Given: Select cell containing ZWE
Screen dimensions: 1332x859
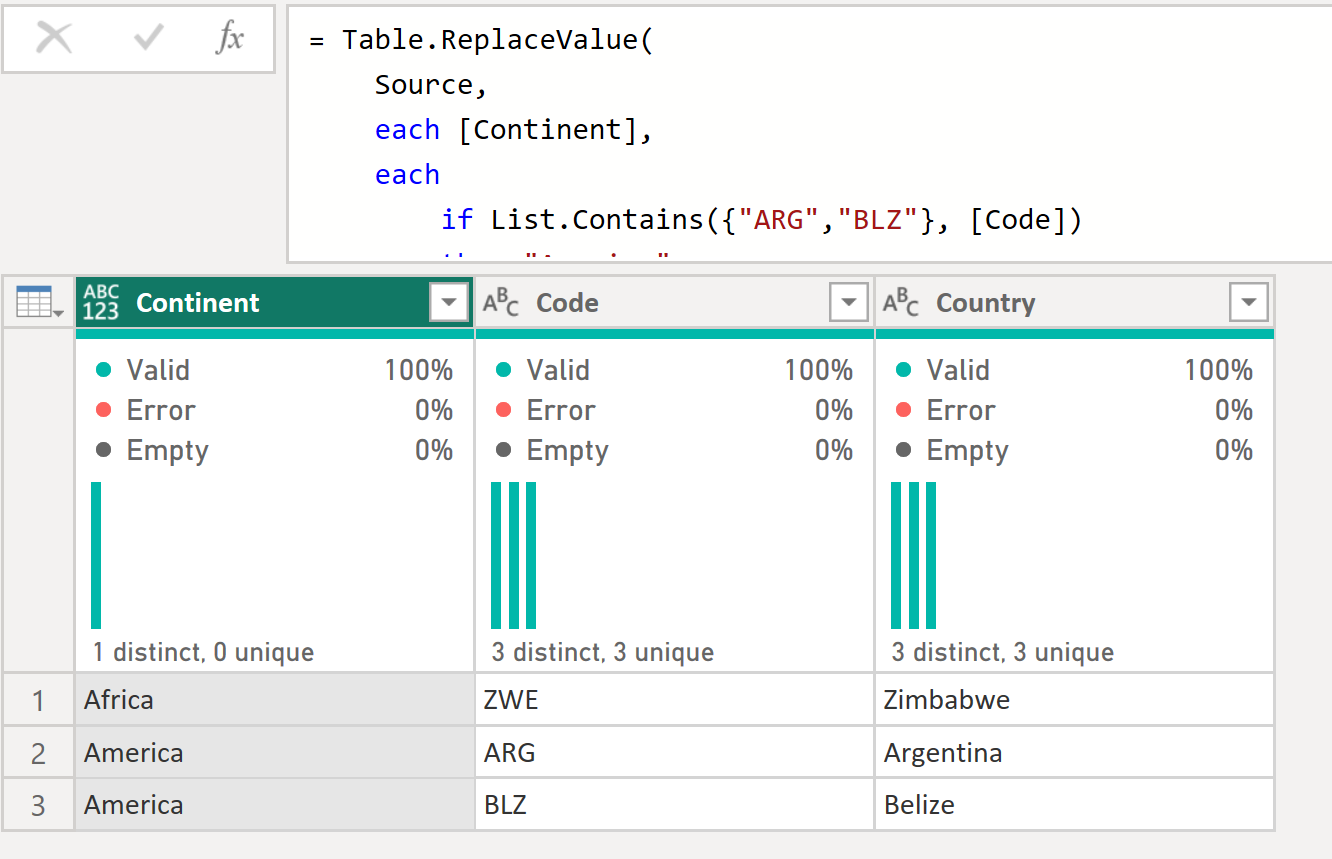Looking at the screenshot, I should 675,699.
